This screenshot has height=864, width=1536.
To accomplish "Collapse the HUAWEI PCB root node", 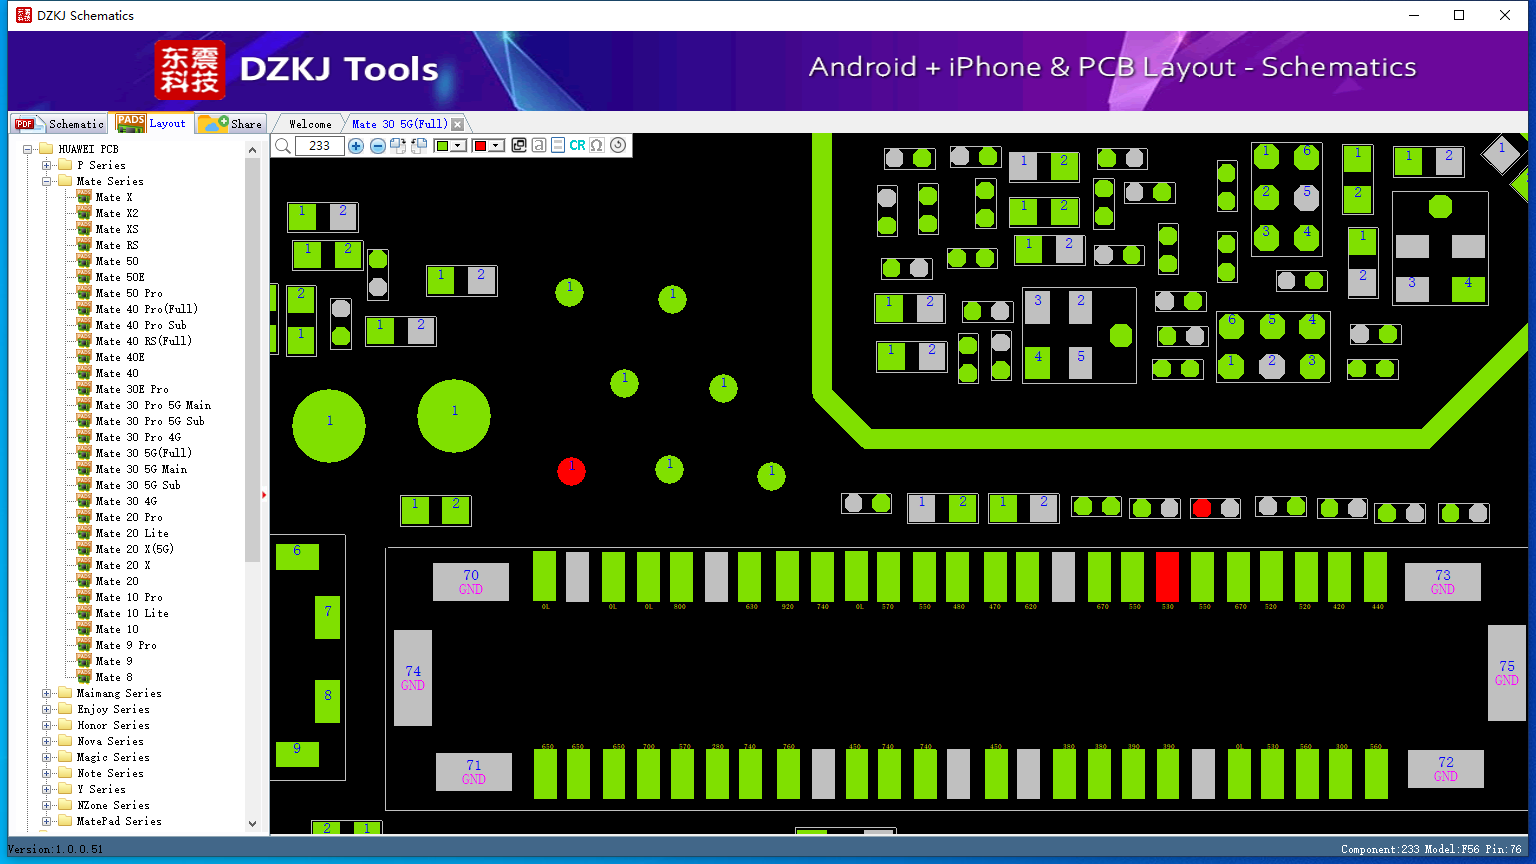I will pyautogui.click(x=27, y=149).
